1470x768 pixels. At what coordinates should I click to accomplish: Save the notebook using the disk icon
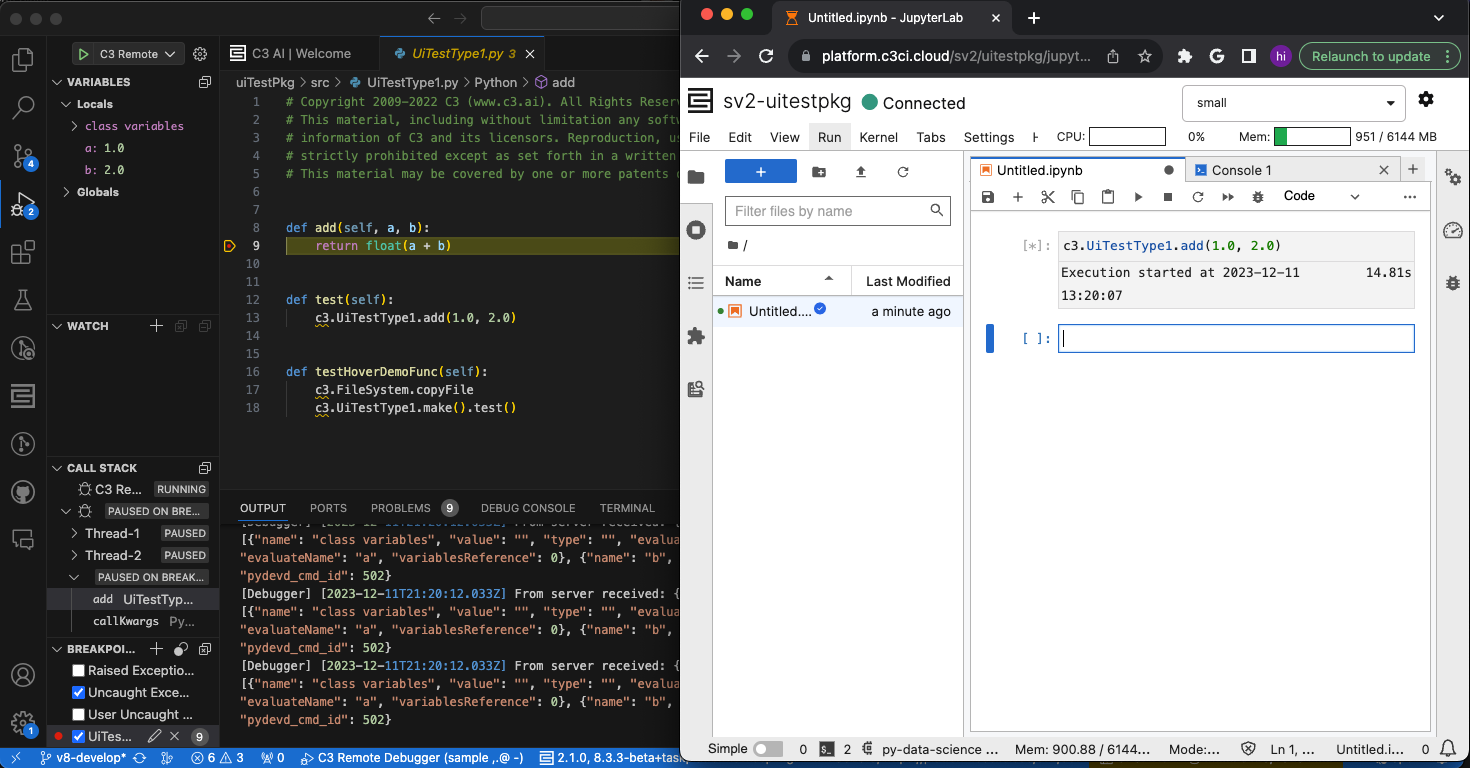[x=987, y=197]
